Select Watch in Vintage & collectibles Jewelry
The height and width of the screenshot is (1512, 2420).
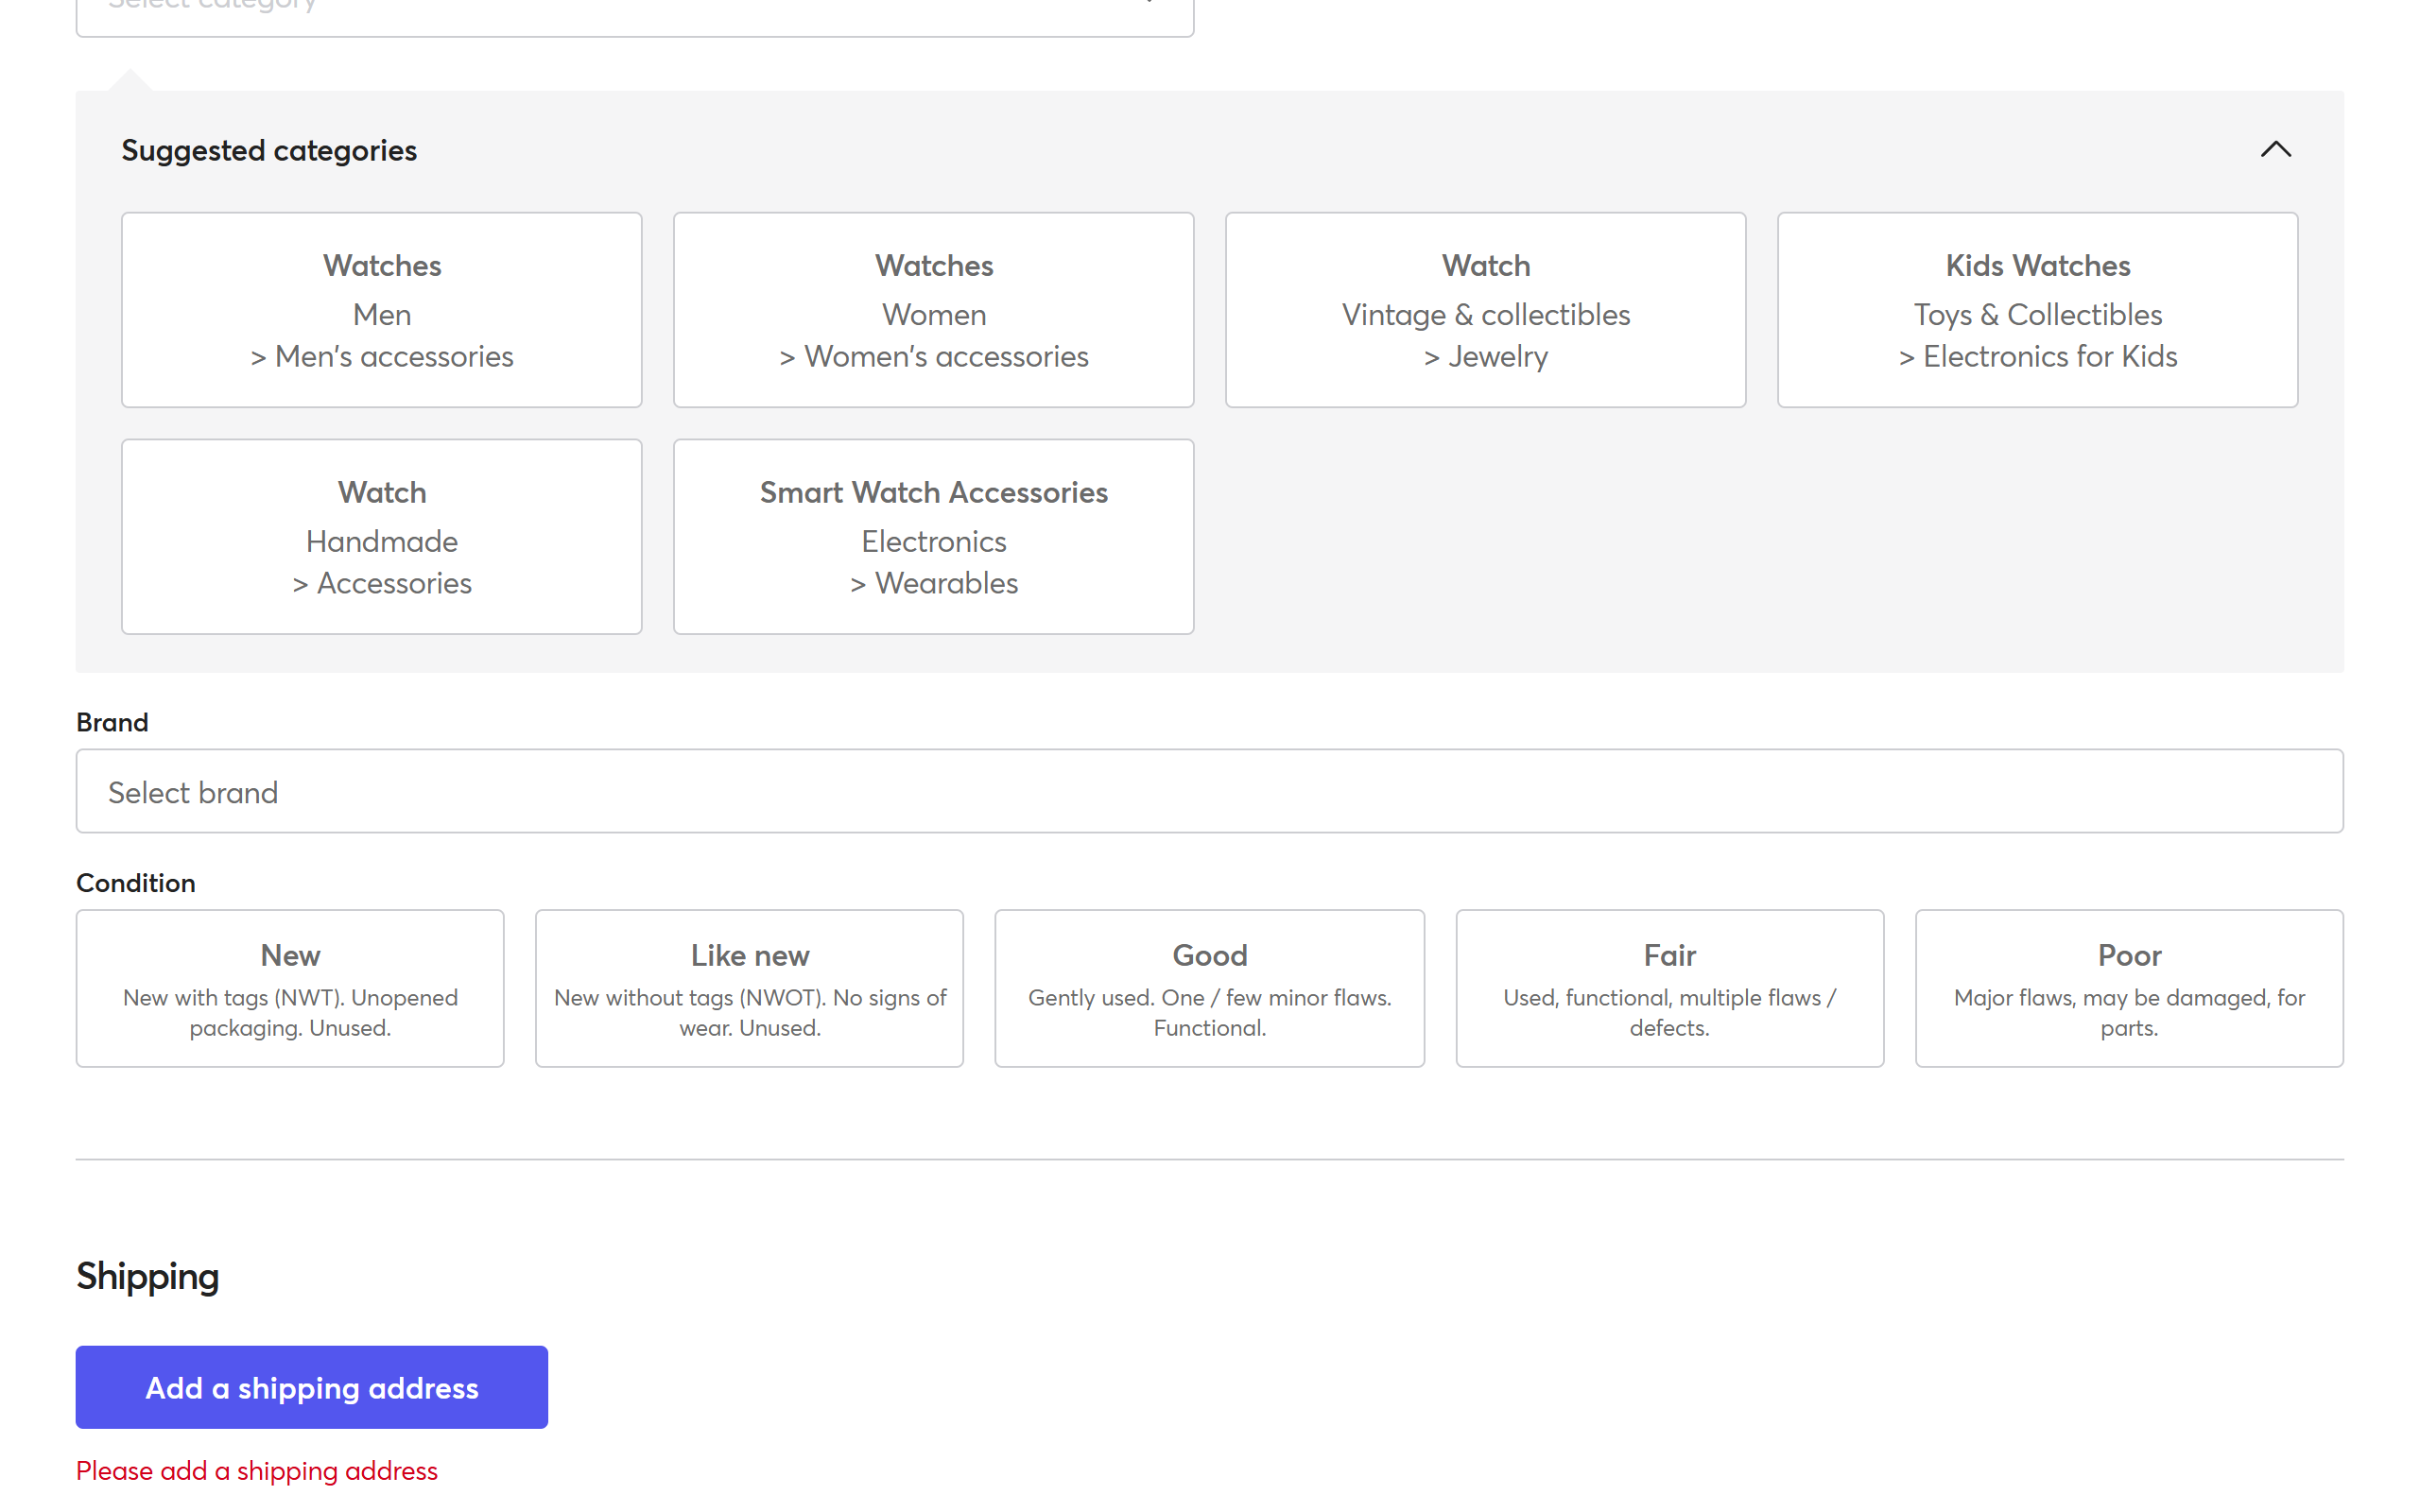[x=1486, y=310]
